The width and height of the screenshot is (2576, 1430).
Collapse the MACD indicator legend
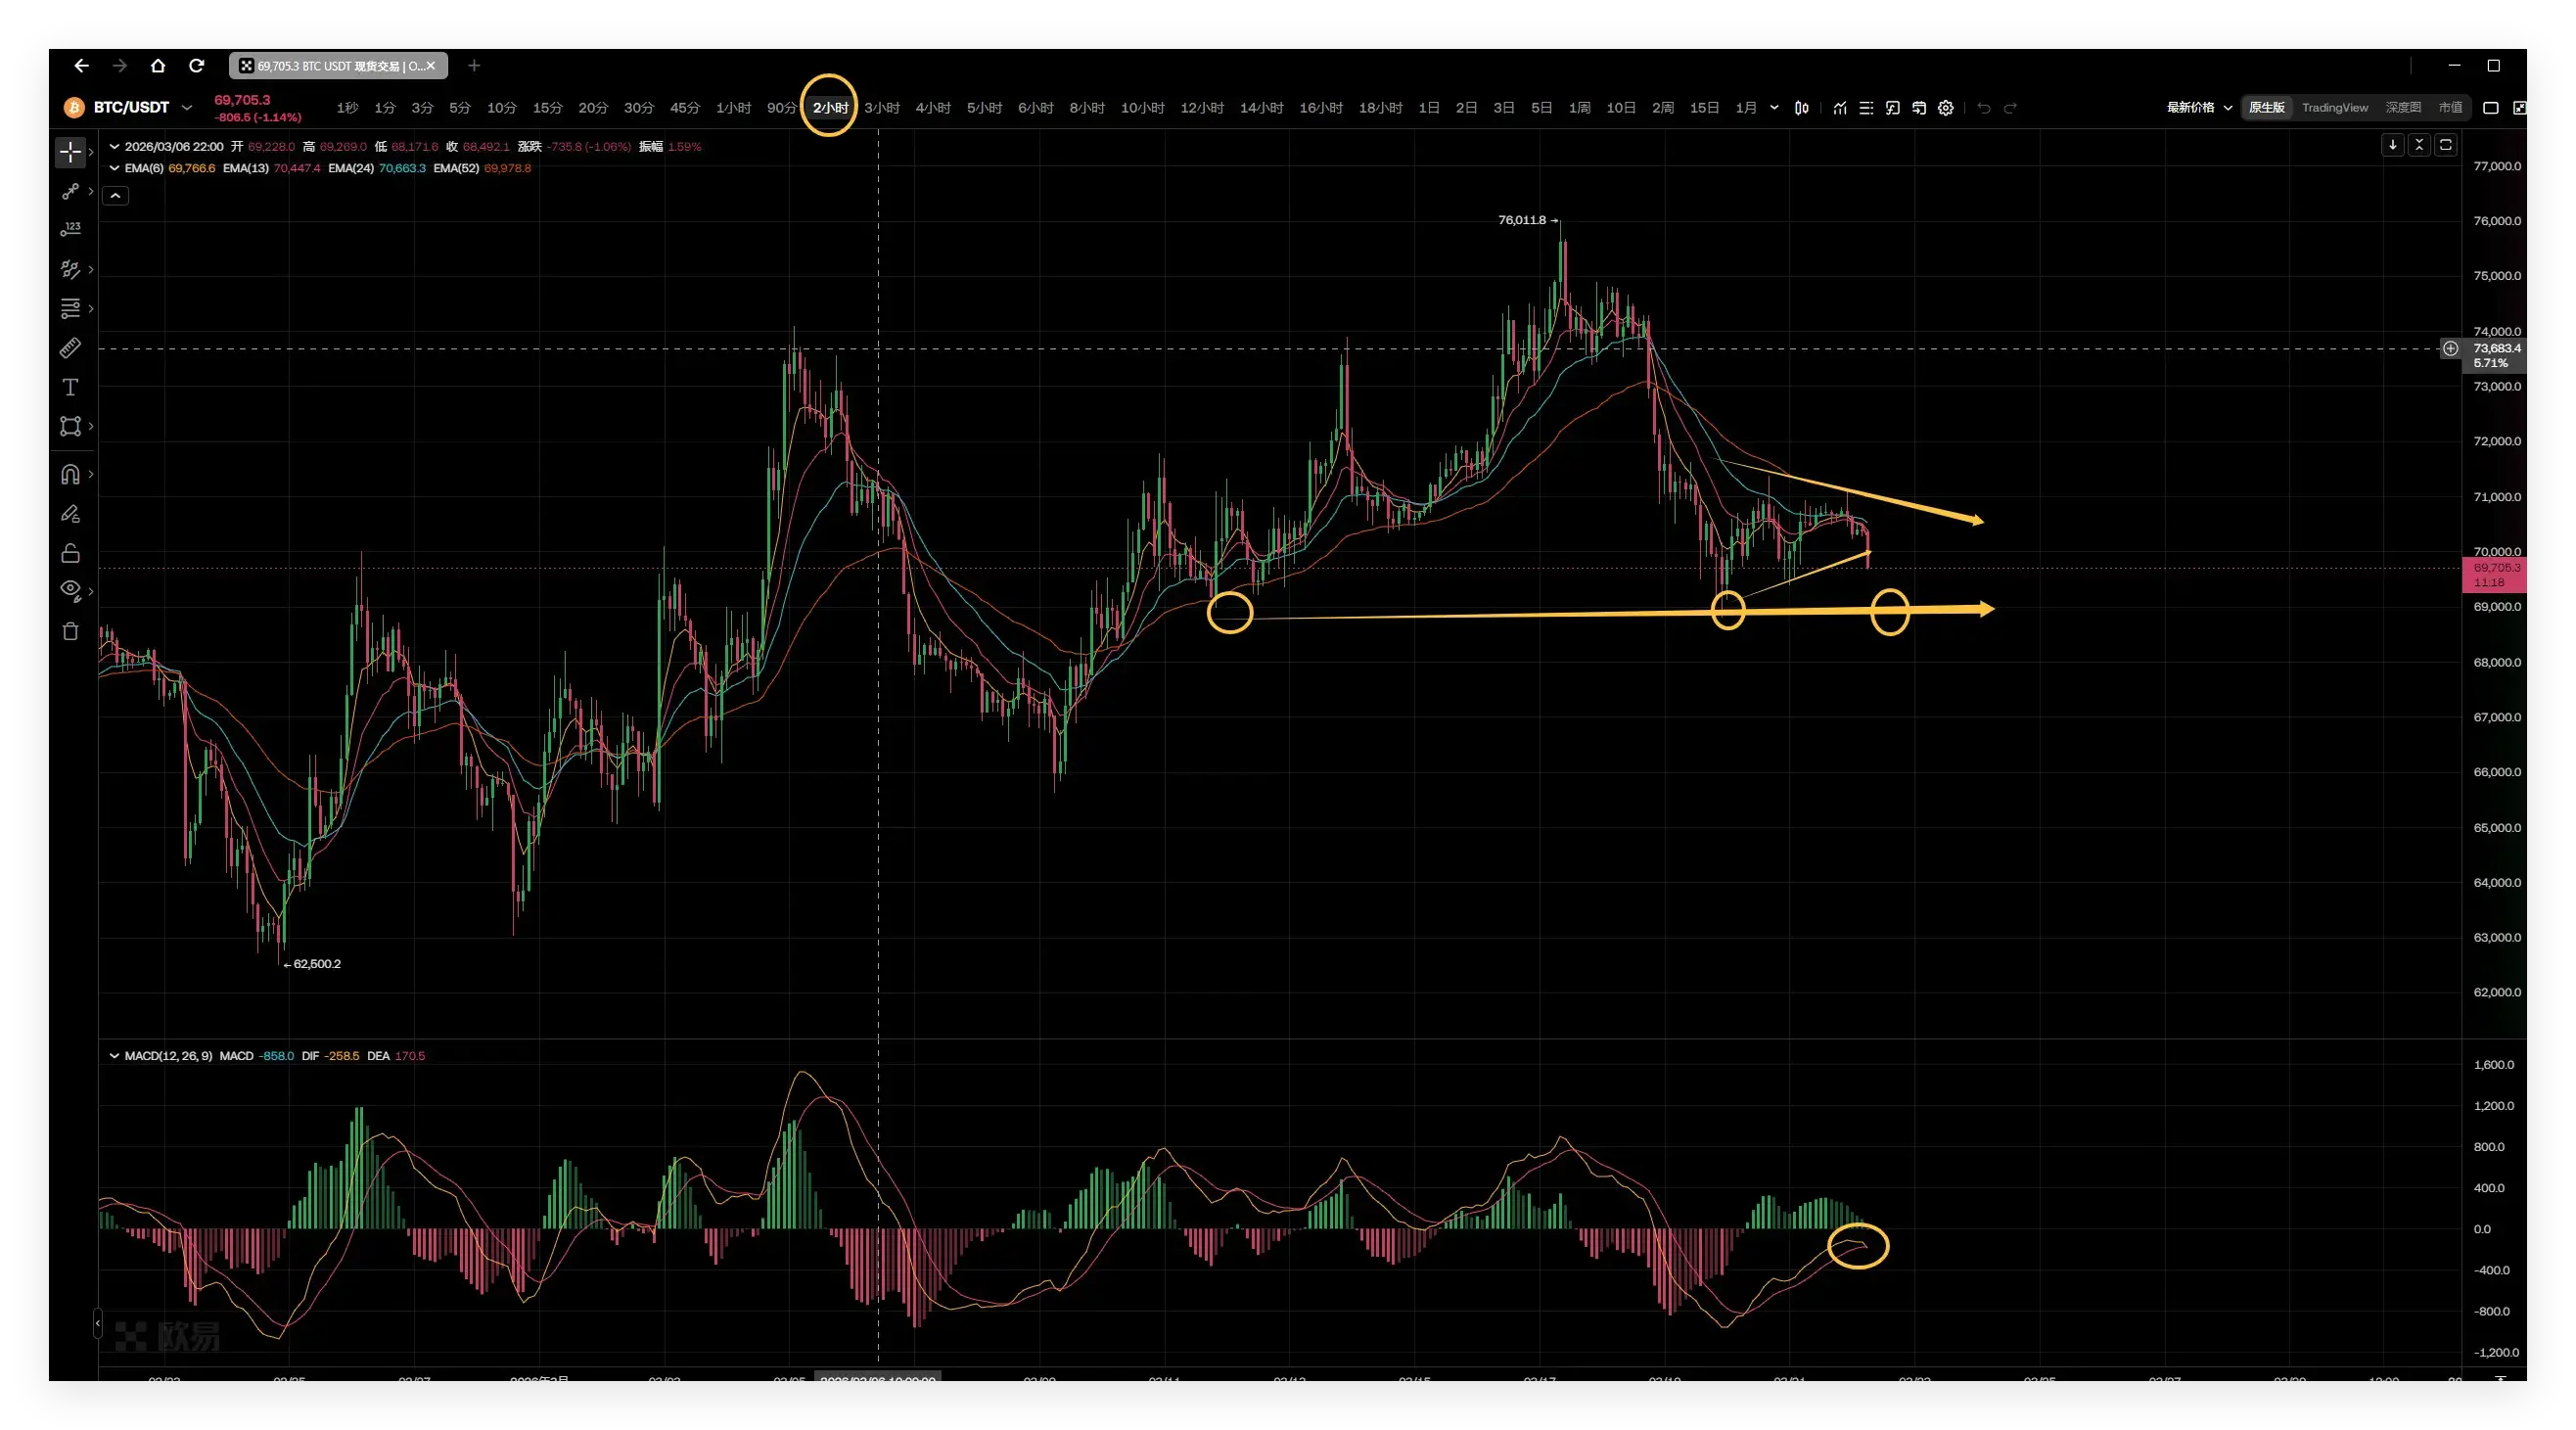(114, 1056)
